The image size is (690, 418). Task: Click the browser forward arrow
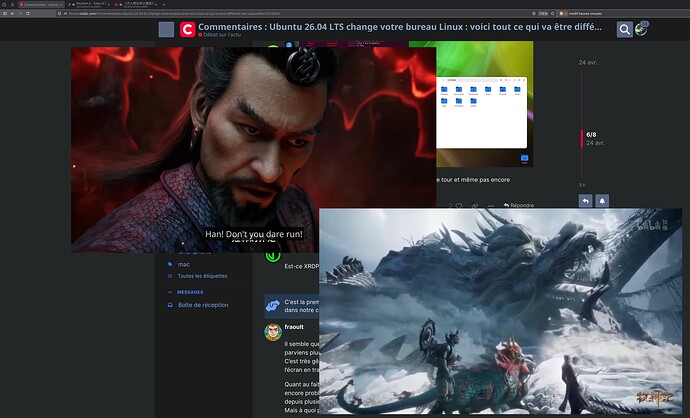pos(20,14)
